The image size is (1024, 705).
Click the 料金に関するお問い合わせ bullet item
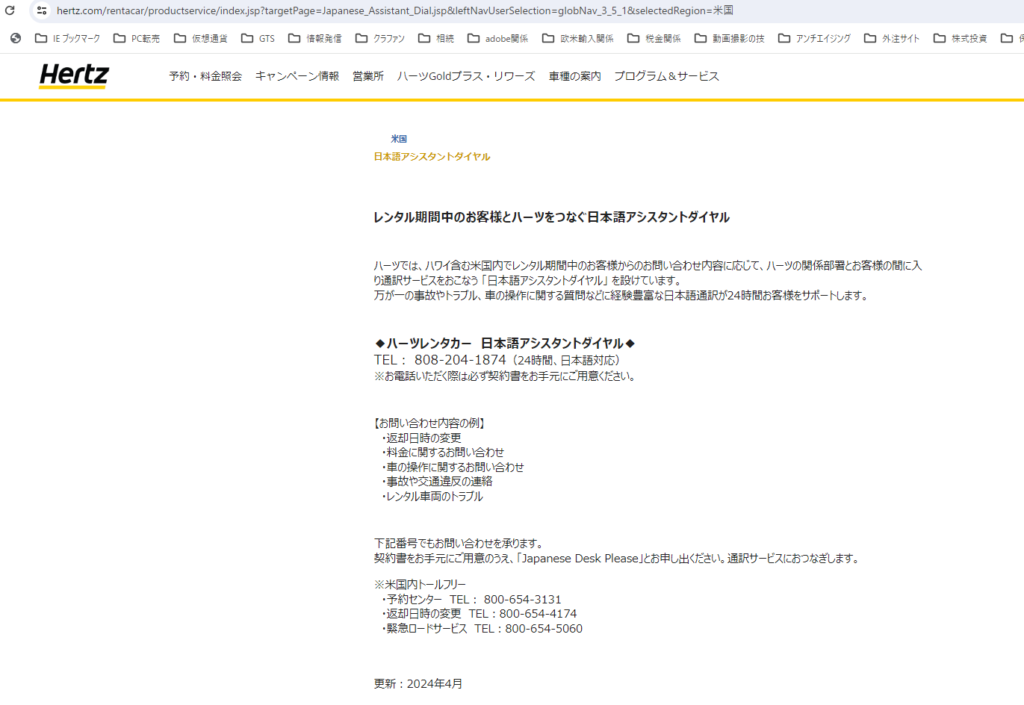coord(443,452)
